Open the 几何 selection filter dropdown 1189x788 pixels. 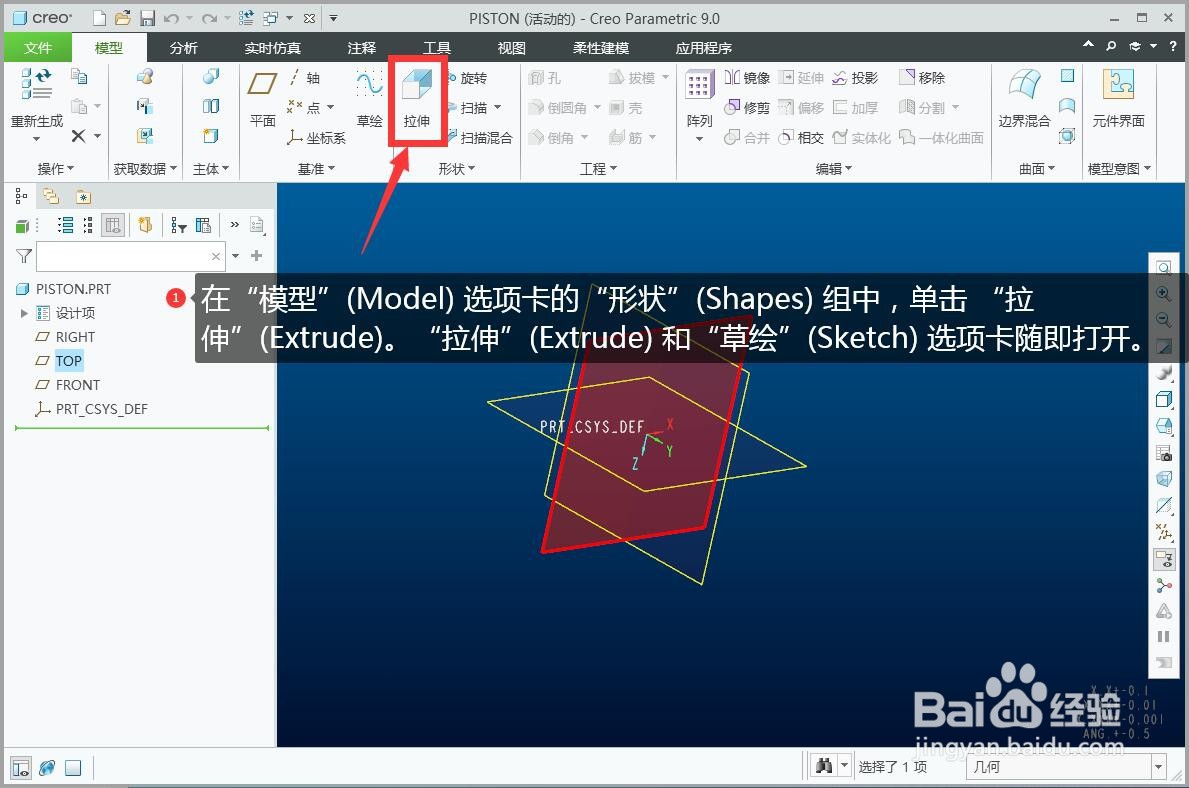[x=1158, y=767]
